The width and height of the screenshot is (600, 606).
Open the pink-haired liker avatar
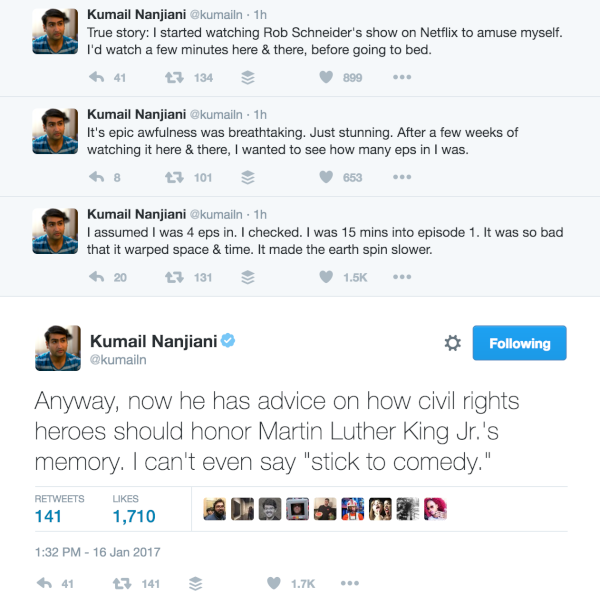click(x=435, y=509)
